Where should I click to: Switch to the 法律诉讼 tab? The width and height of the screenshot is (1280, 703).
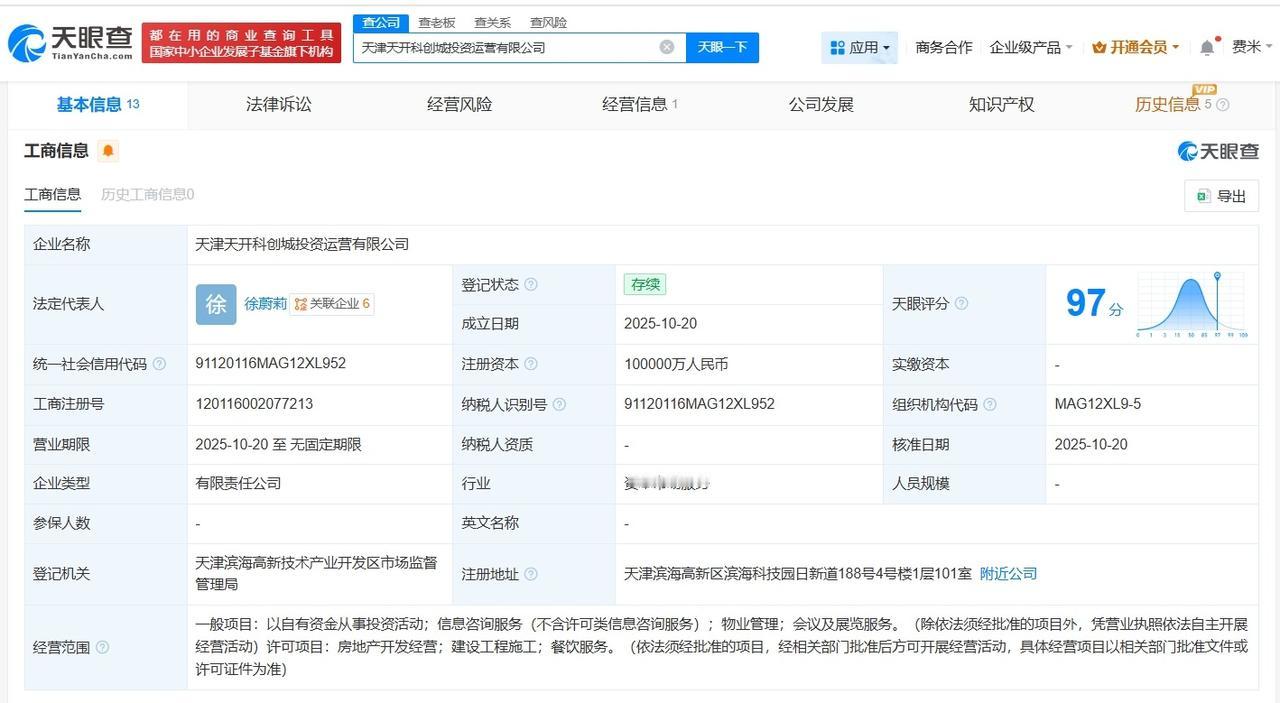click(x=279, y=104)
